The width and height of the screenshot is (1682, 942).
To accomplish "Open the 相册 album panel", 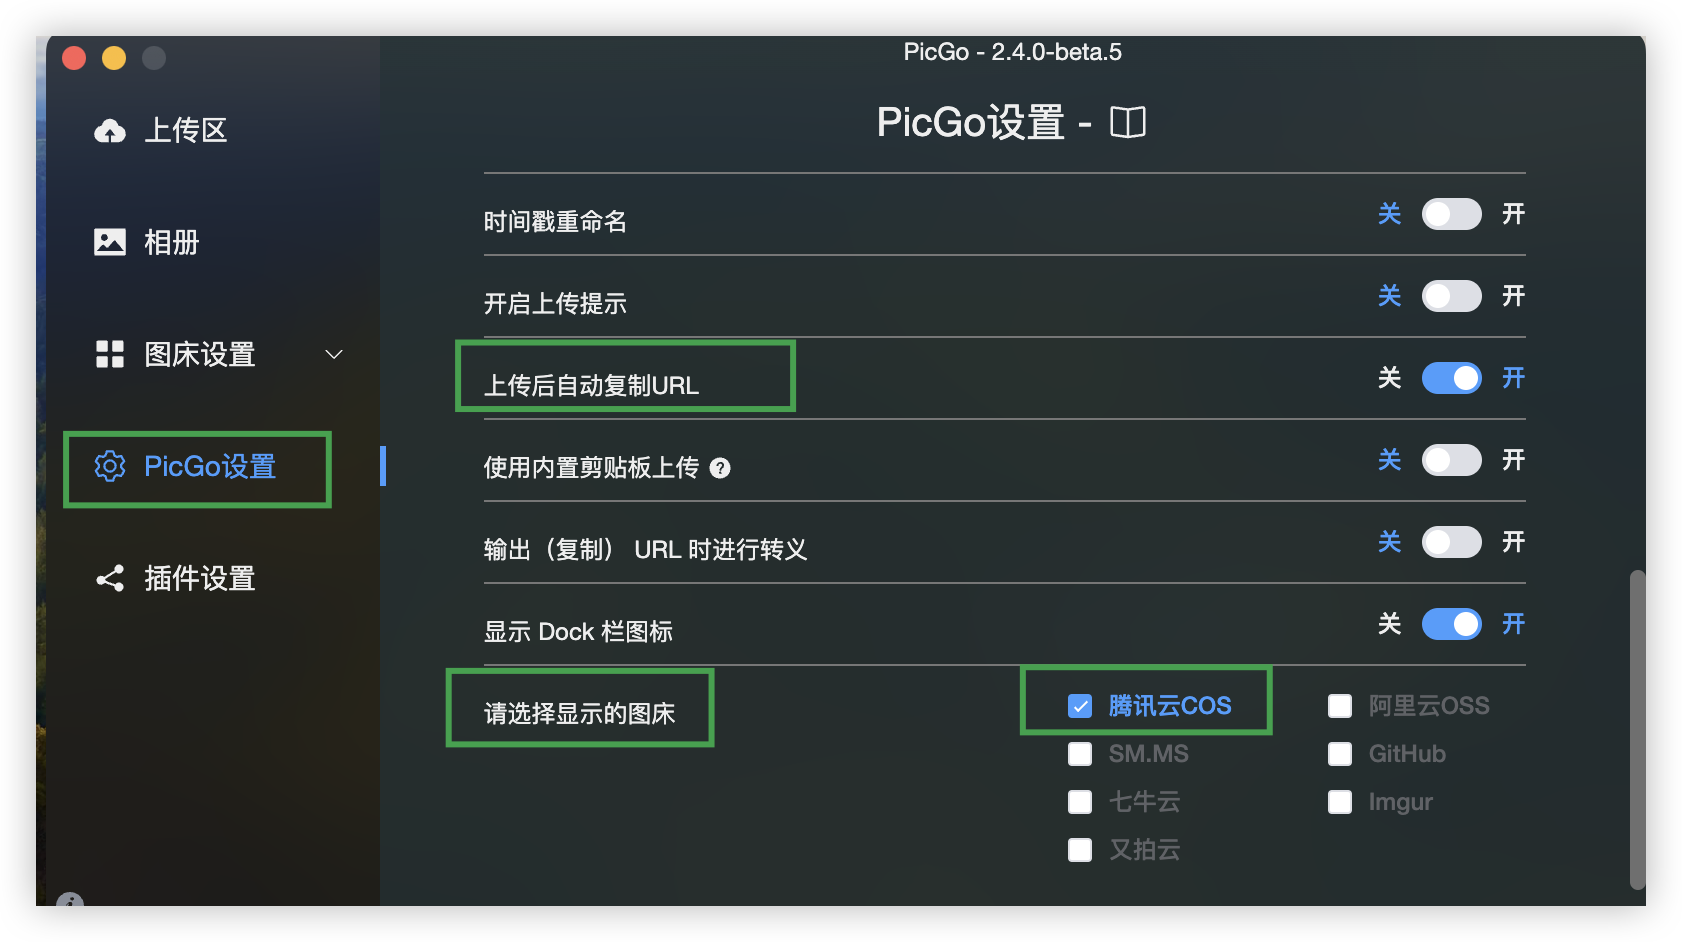I will coord(110,242).
